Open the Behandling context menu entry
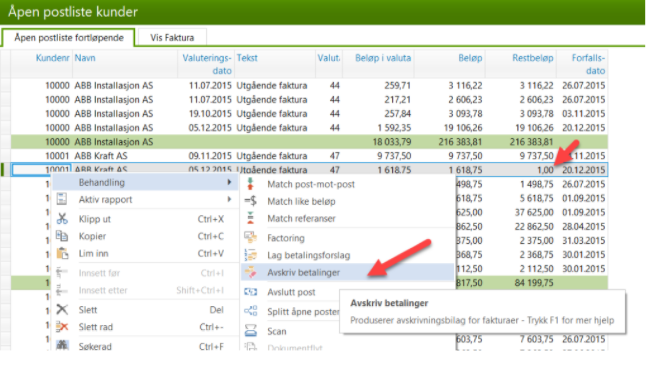 tap(145, 182)
